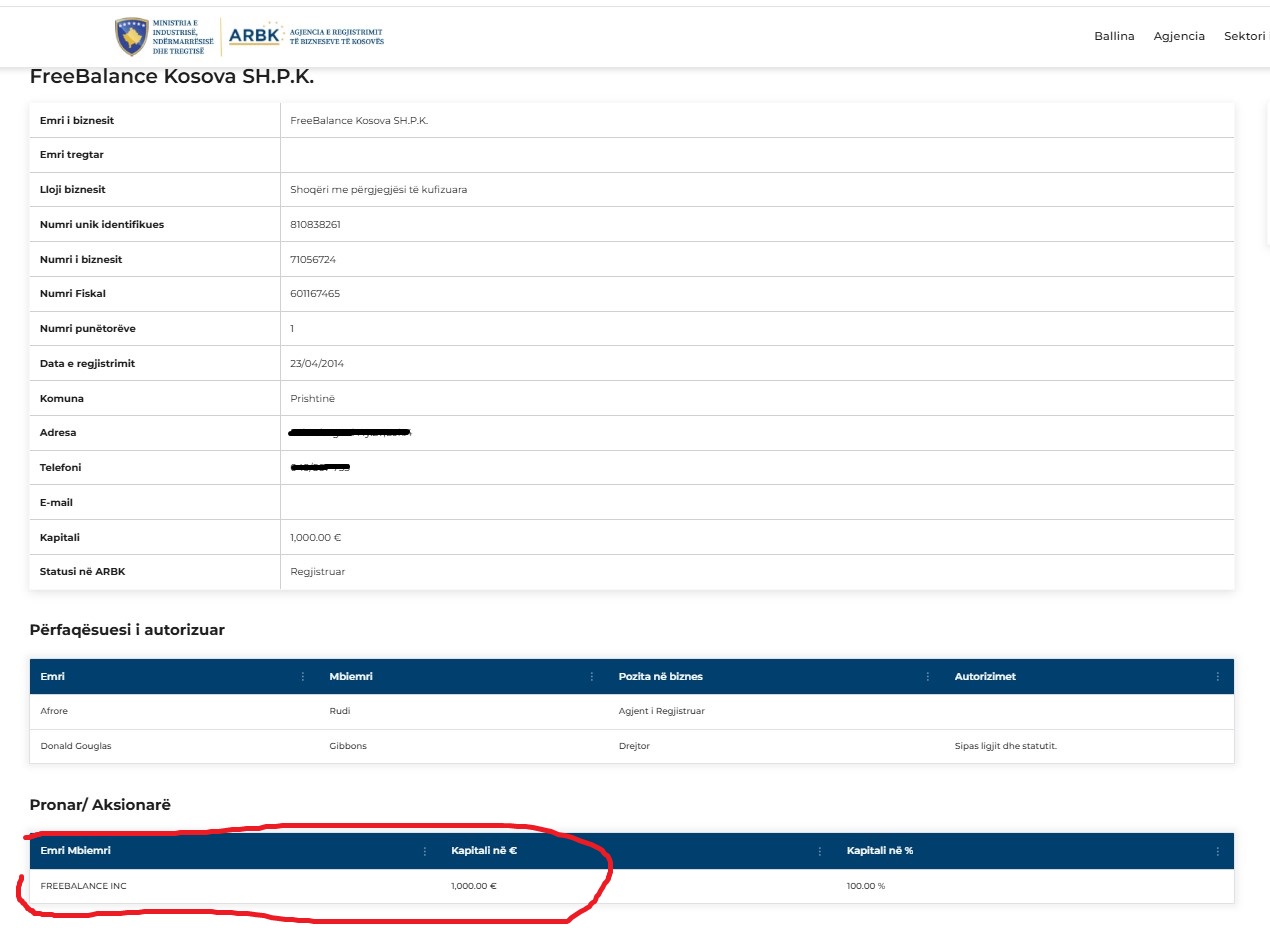This screenshot has height=928, width=1270.
Task: Select the Shoqëri me përgjegjësi të kufizuara value
Action: [x=379, y=190]
